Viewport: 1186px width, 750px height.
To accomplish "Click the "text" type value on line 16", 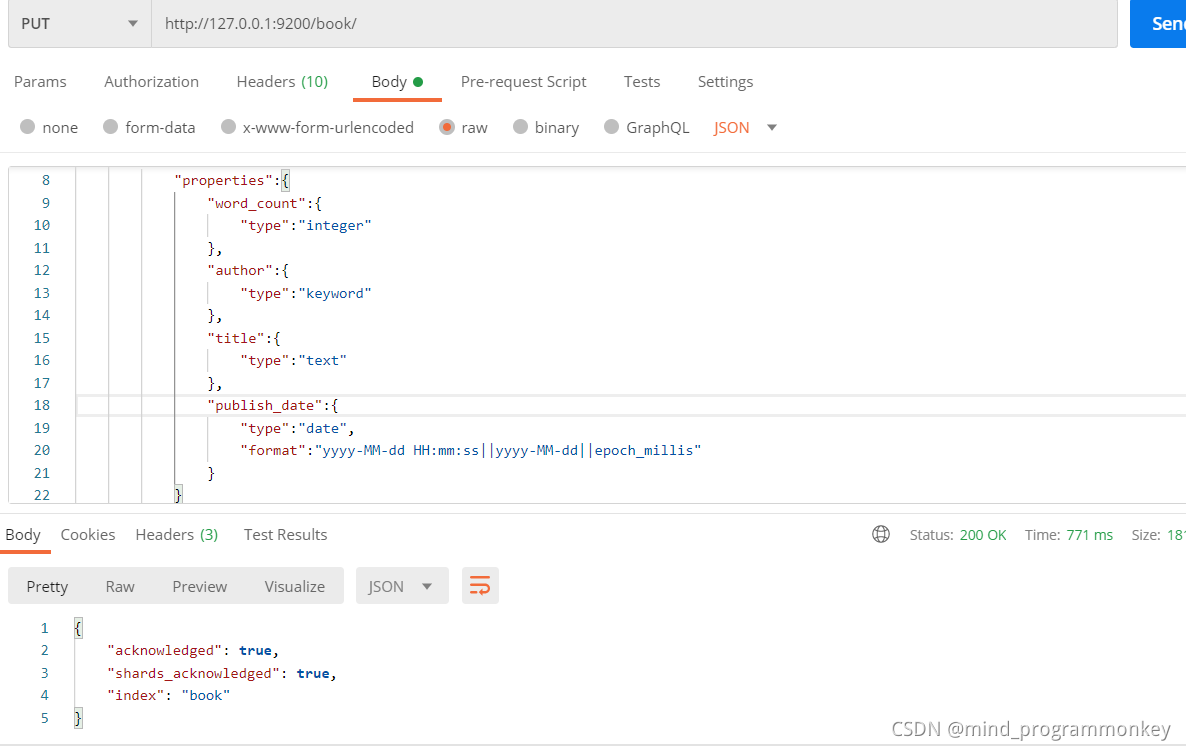I will 322,361.
